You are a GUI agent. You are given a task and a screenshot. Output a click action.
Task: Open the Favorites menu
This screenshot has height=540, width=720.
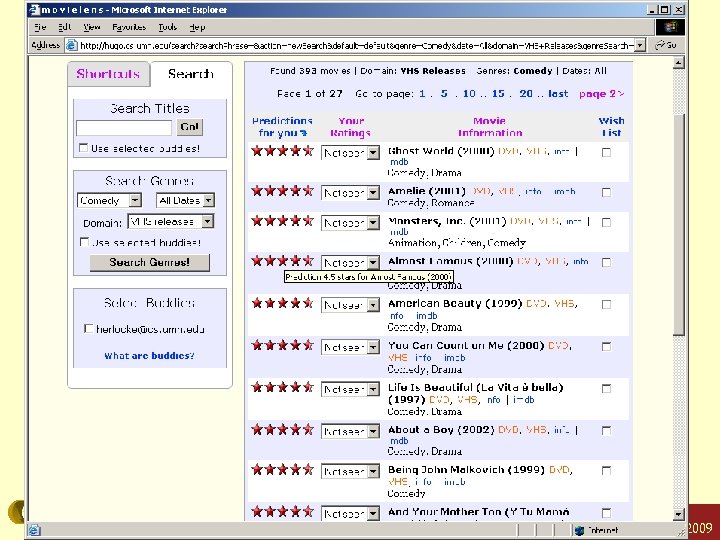129,27
